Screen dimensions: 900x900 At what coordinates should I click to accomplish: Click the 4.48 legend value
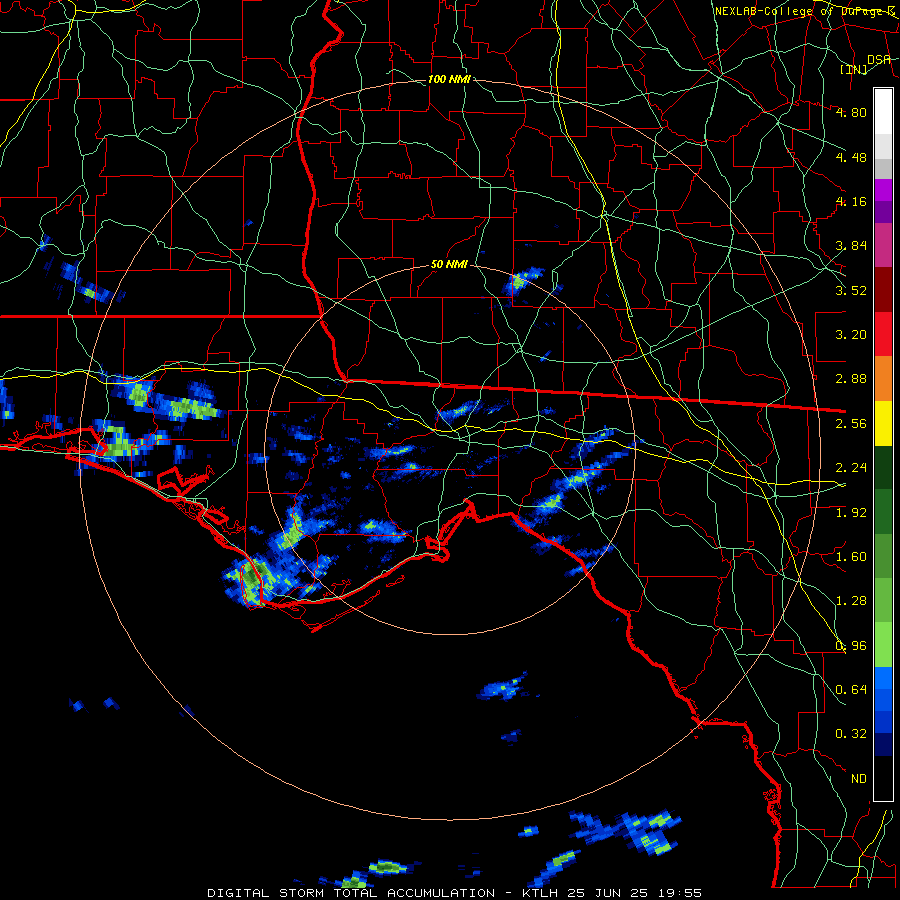(851, 157)
